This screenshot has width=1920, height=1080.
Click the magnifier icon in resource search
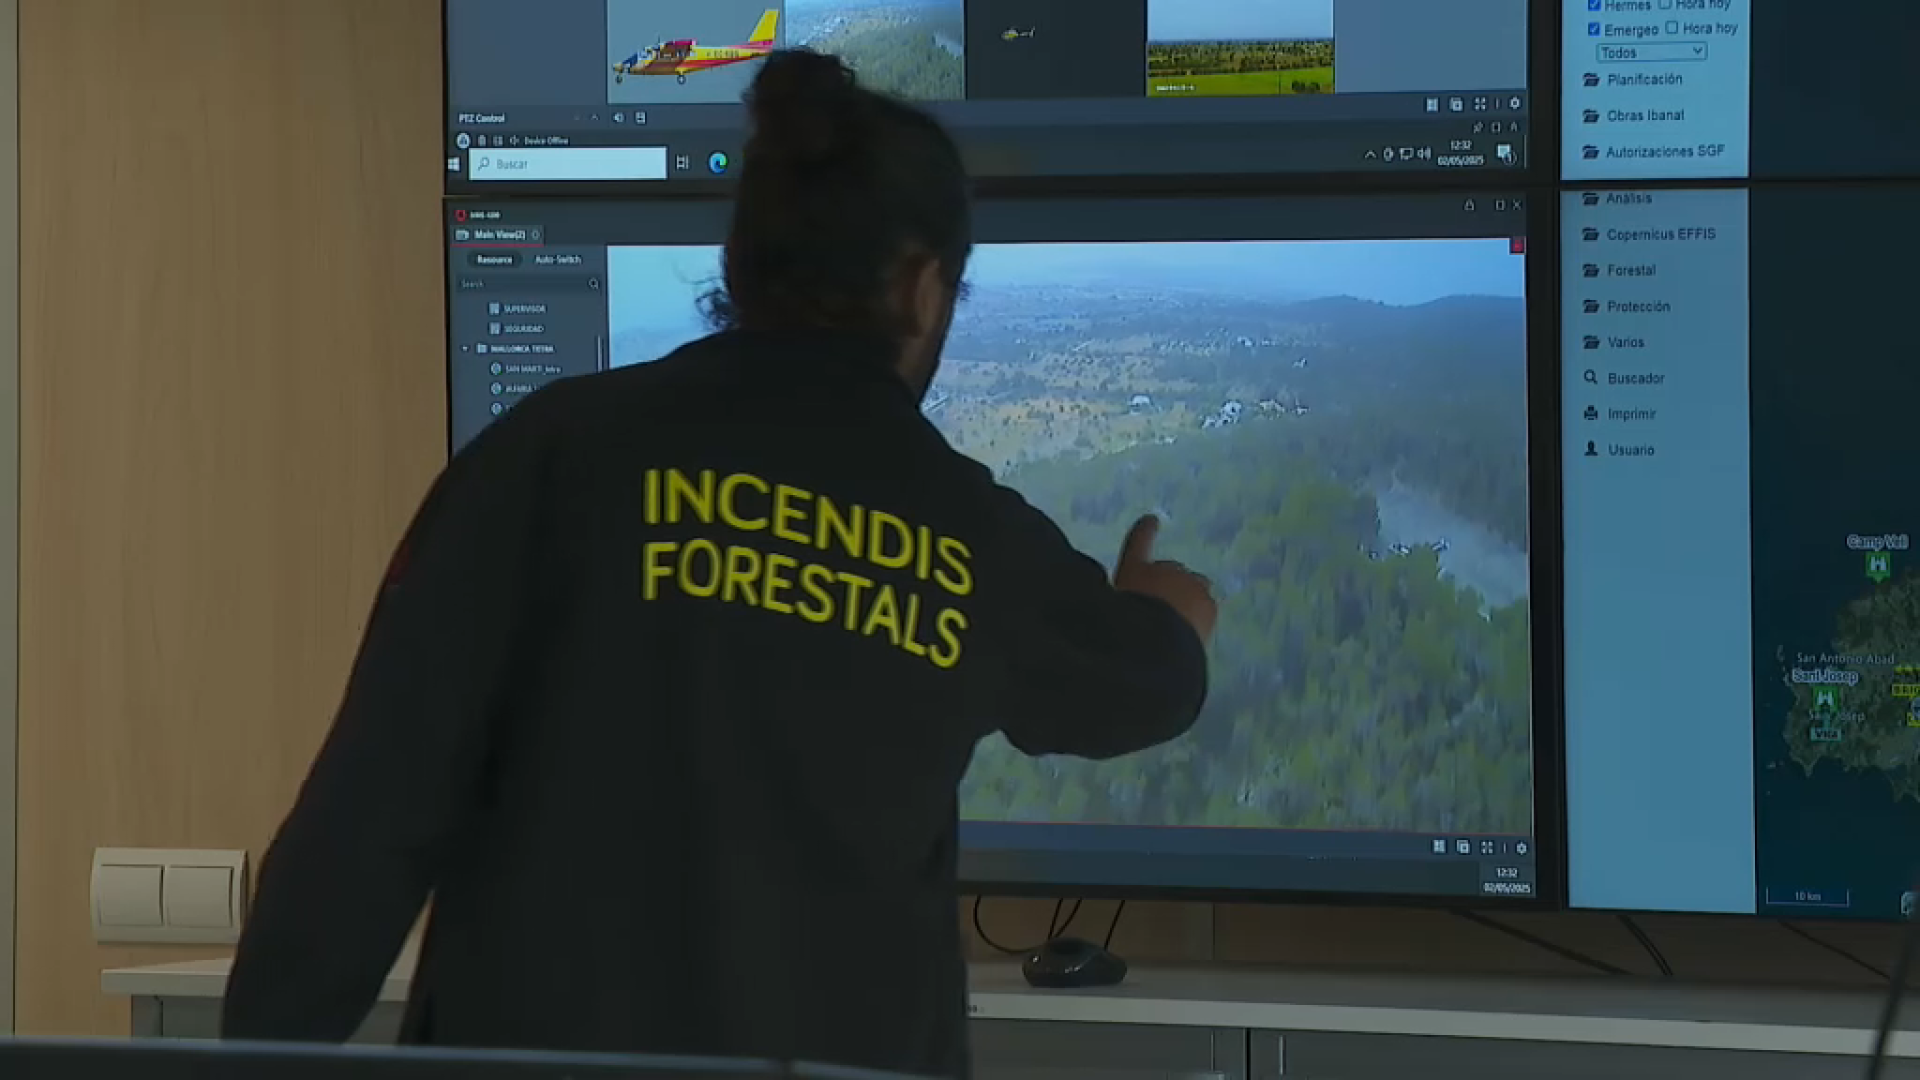(594, 284)
